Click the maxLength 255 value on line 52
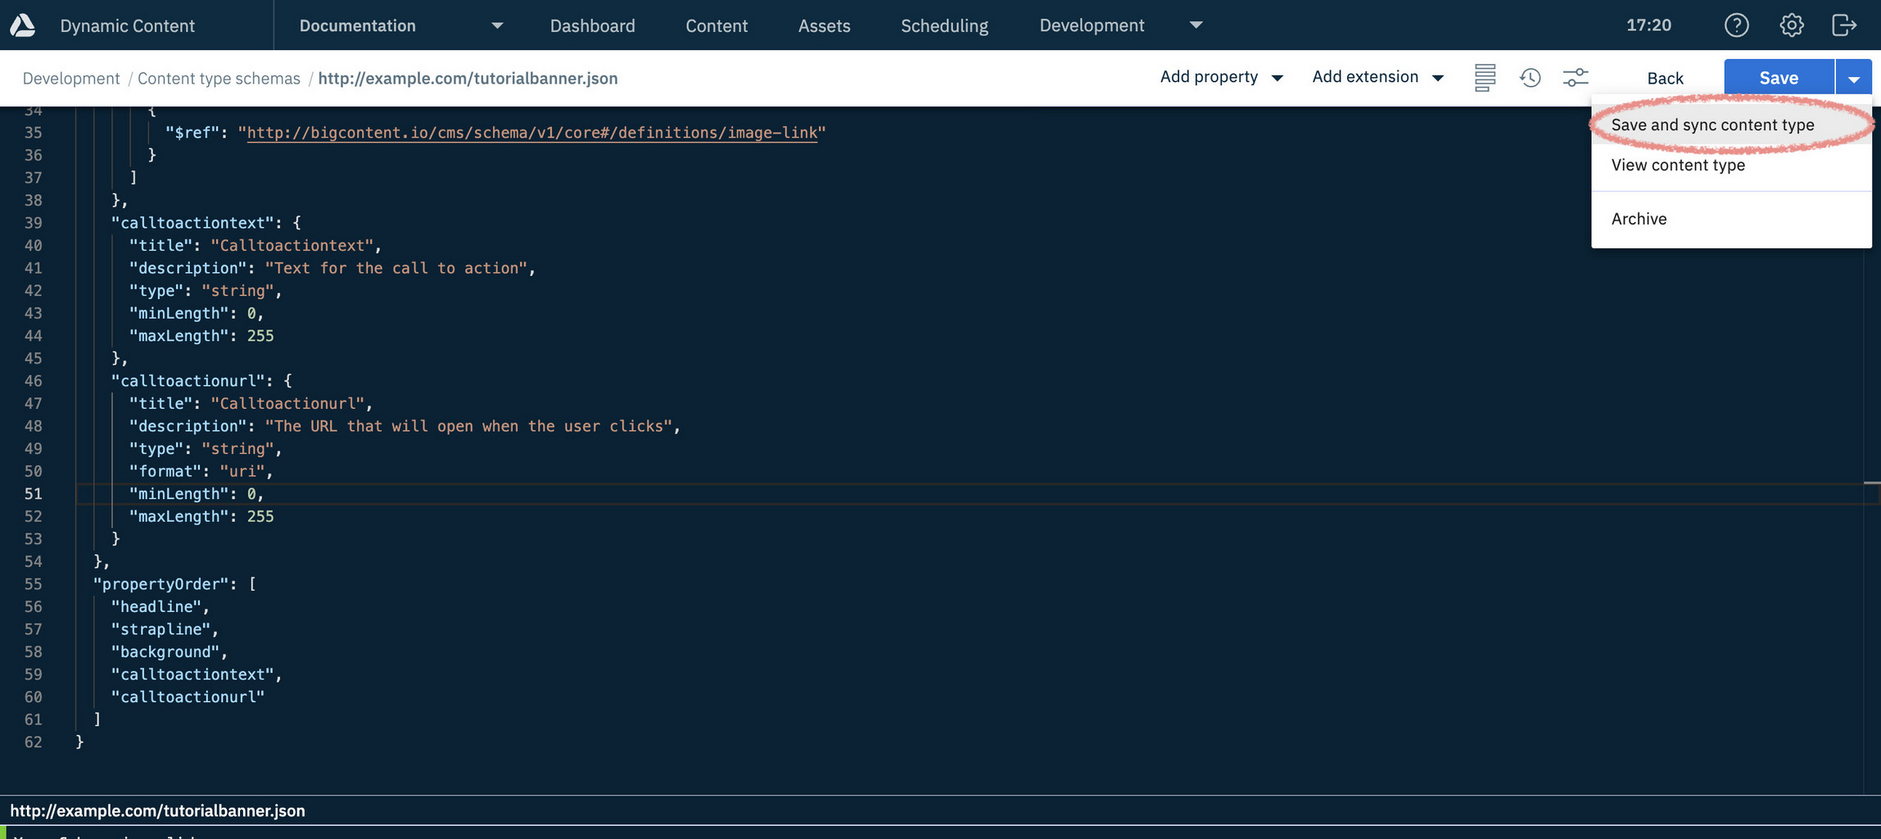The image size is (1881, 839). tap(260, 516)
